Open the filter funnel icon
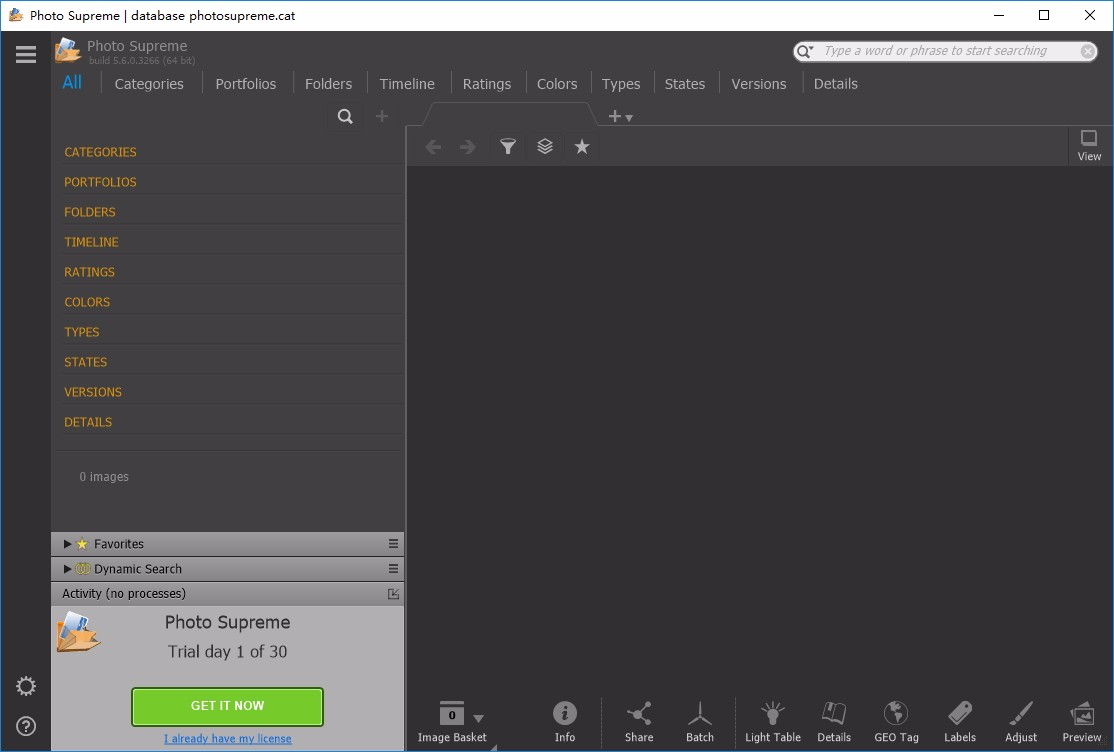 (507, 146)
